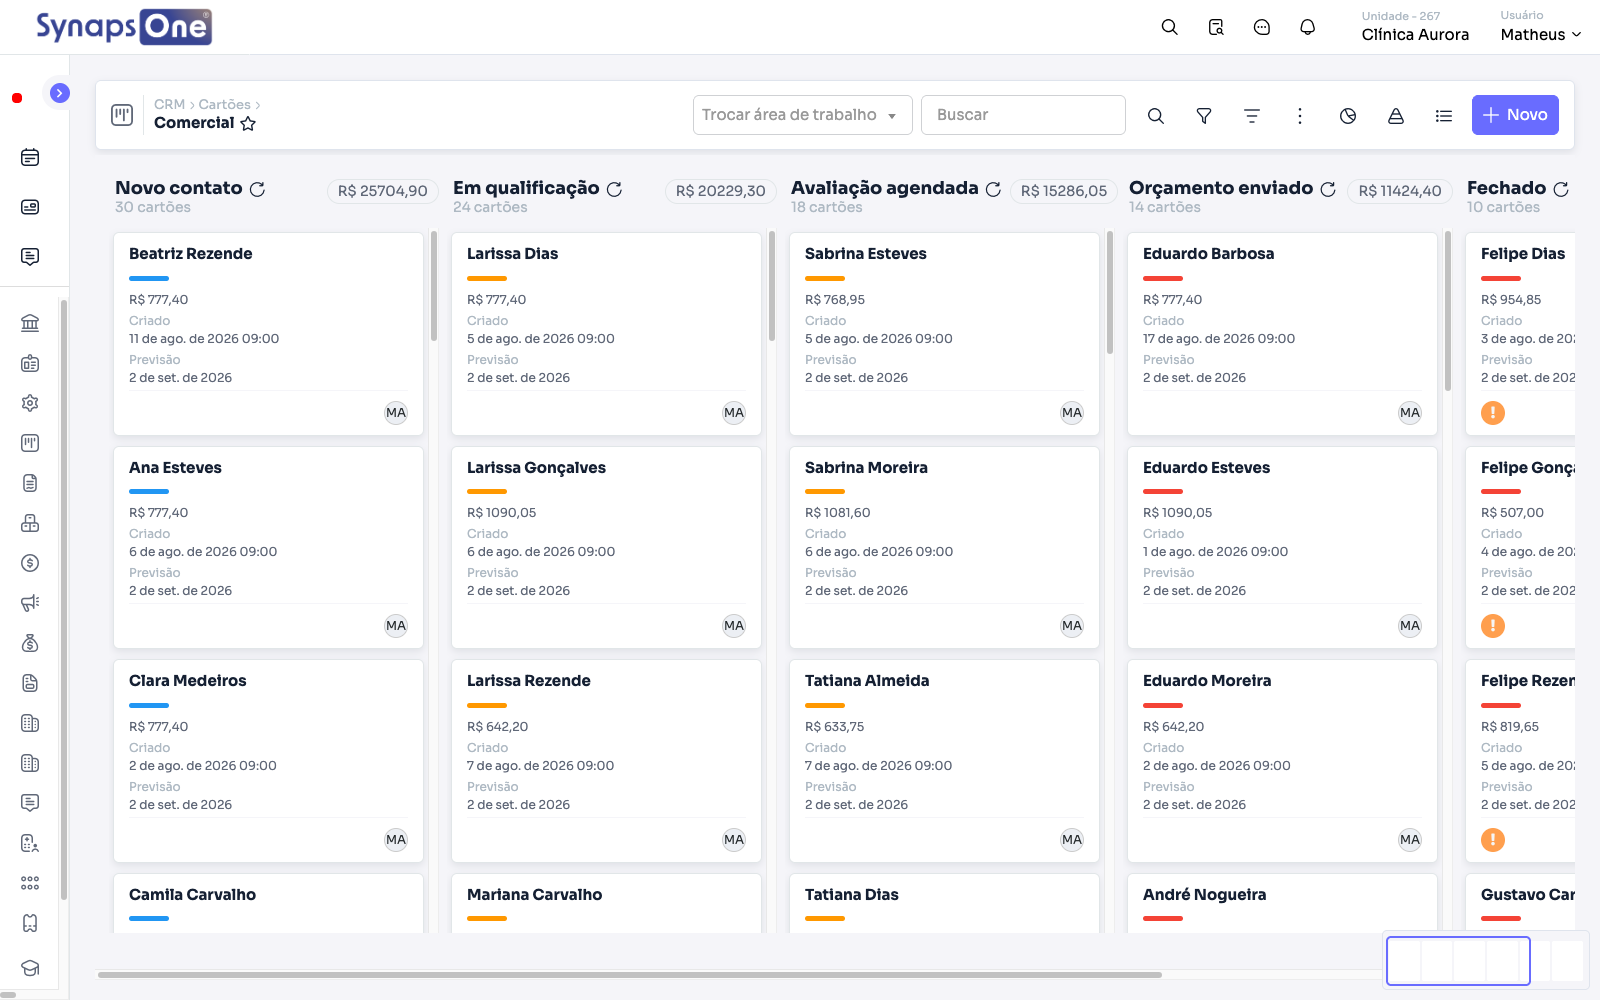Image resolution: width=1600 pixels, height=1000 pixels.
Task: Refresh the Novo contato column
Action: coord(257,189)
